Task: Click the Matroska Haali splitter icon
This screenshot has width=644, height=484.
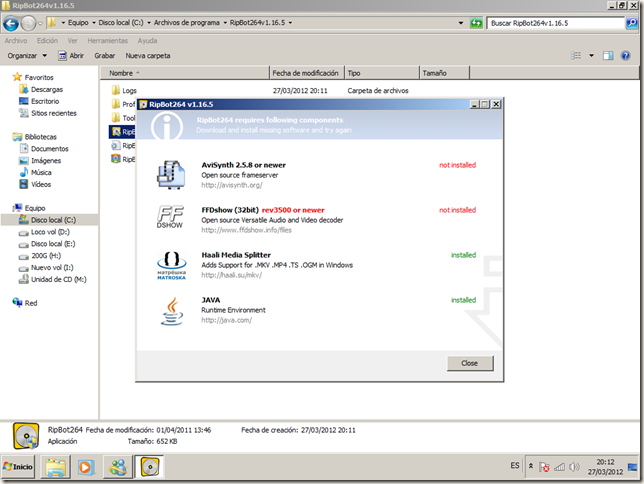Action: pos(171,266)
